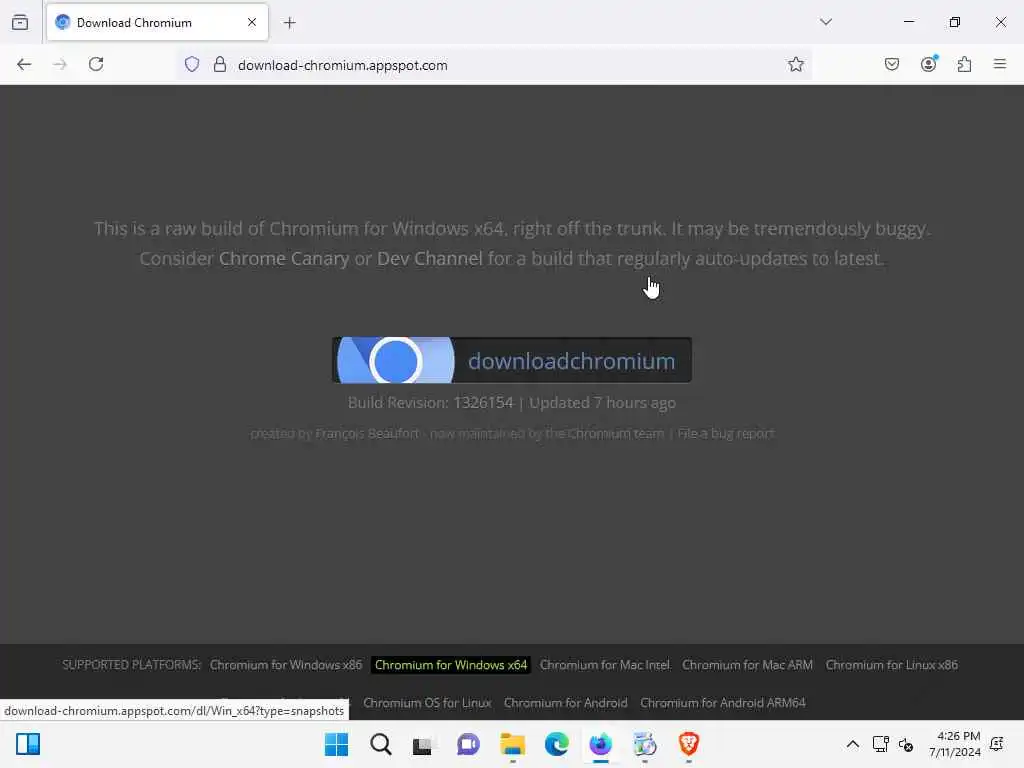Click the Chromium team maintainer link

point(616,434)
